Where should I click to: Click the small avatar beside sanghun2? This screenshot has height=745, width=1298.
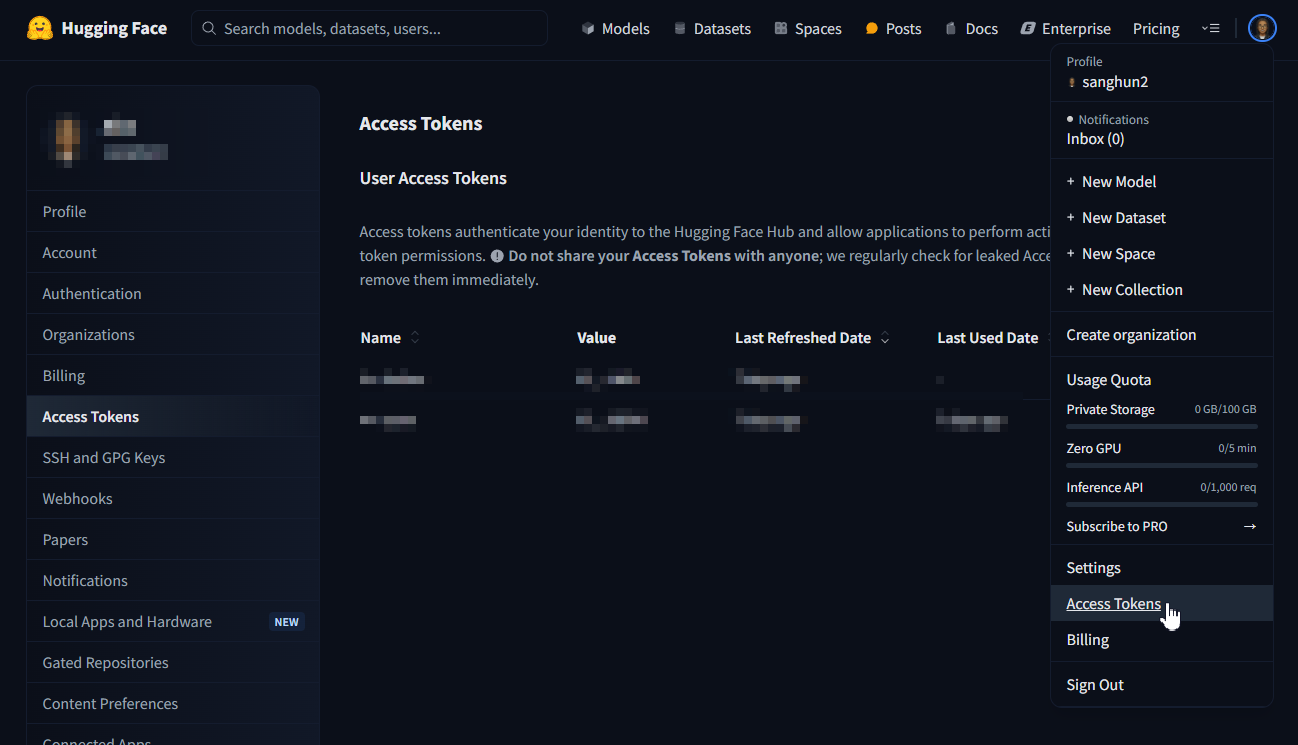[x=1072, y=83]
